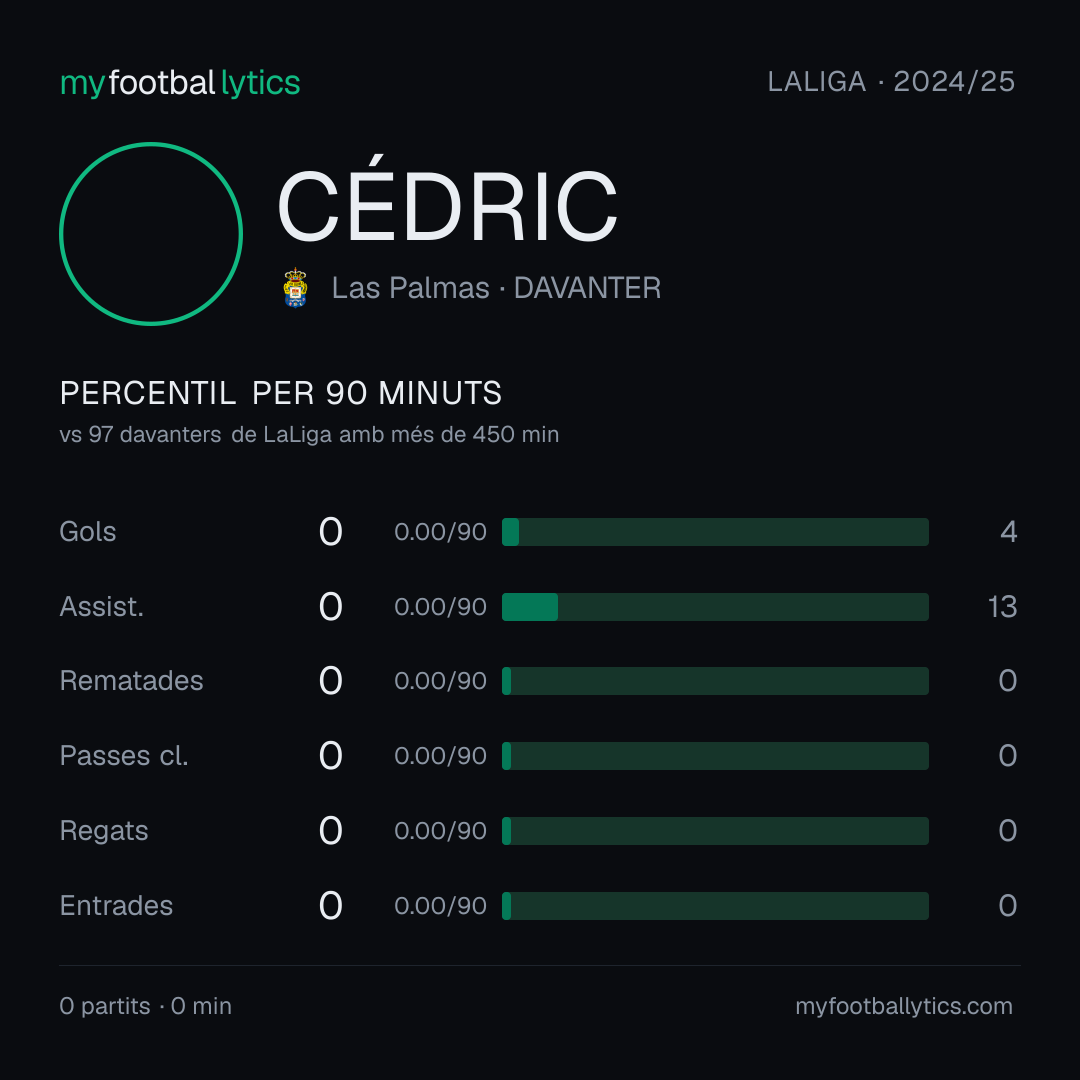
Task: Select the Assist. percentile value 13
Action: click(1002, 607)
